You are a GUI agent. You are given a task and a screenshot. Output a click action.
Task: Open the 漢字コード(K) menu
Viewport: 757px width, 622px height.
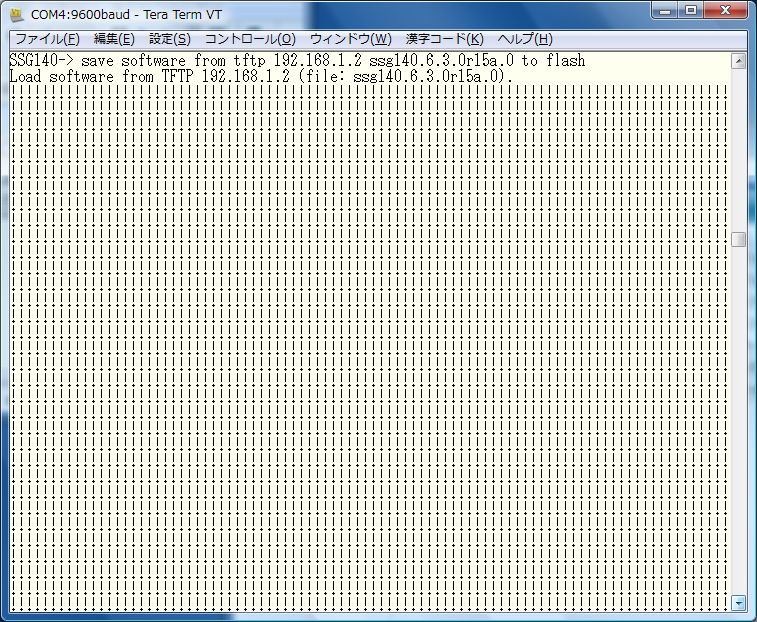pyautogui.click(x=445, y=39)
